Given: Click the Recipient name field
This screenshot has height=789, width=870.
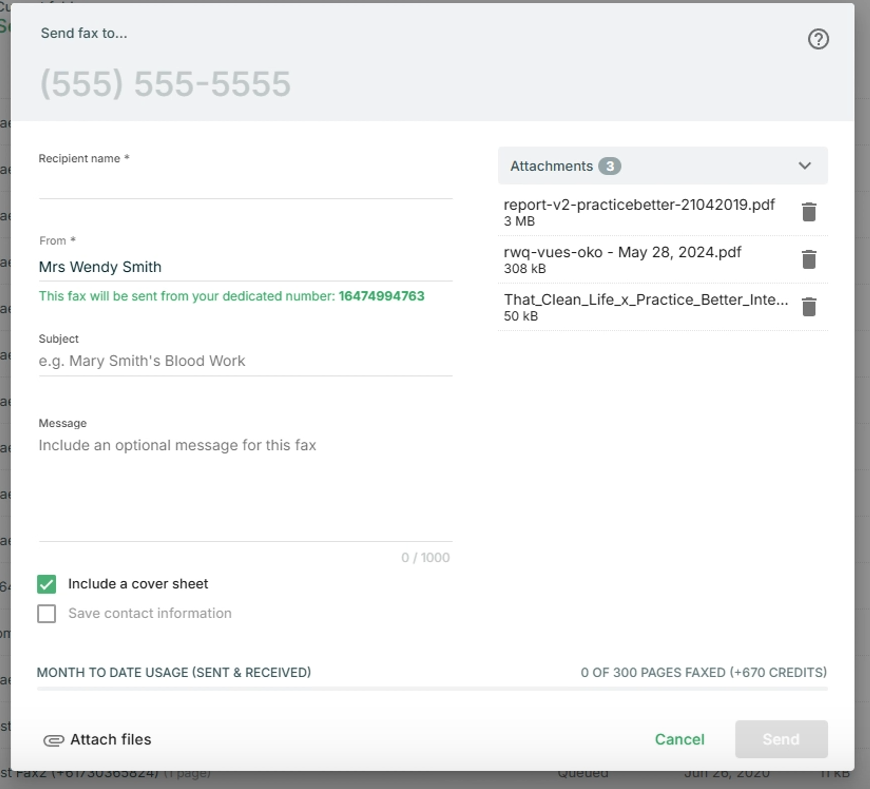Looking at the screenshot, I should [x=245, y=184].
